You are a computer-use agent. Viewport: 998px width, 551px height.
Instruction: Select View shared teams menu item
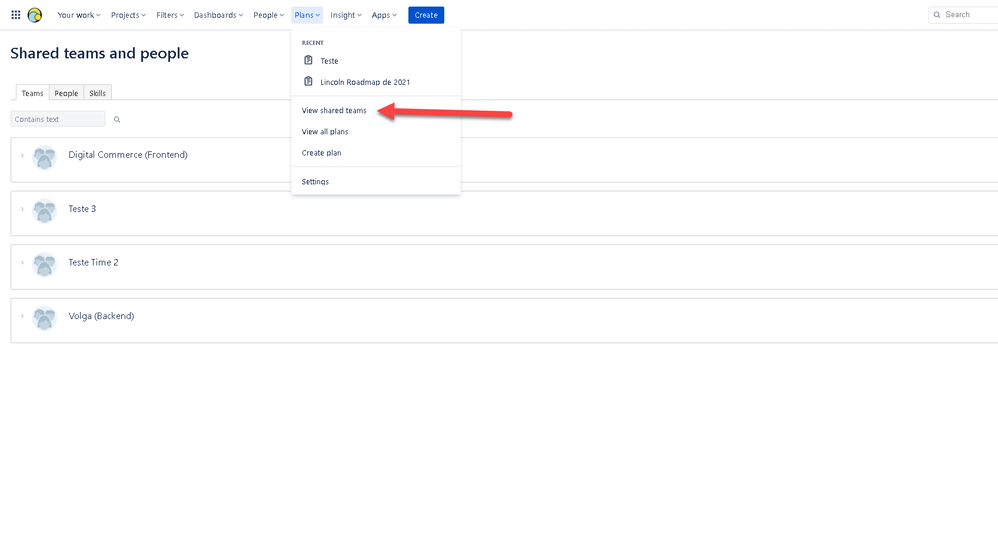pos(376,111)
